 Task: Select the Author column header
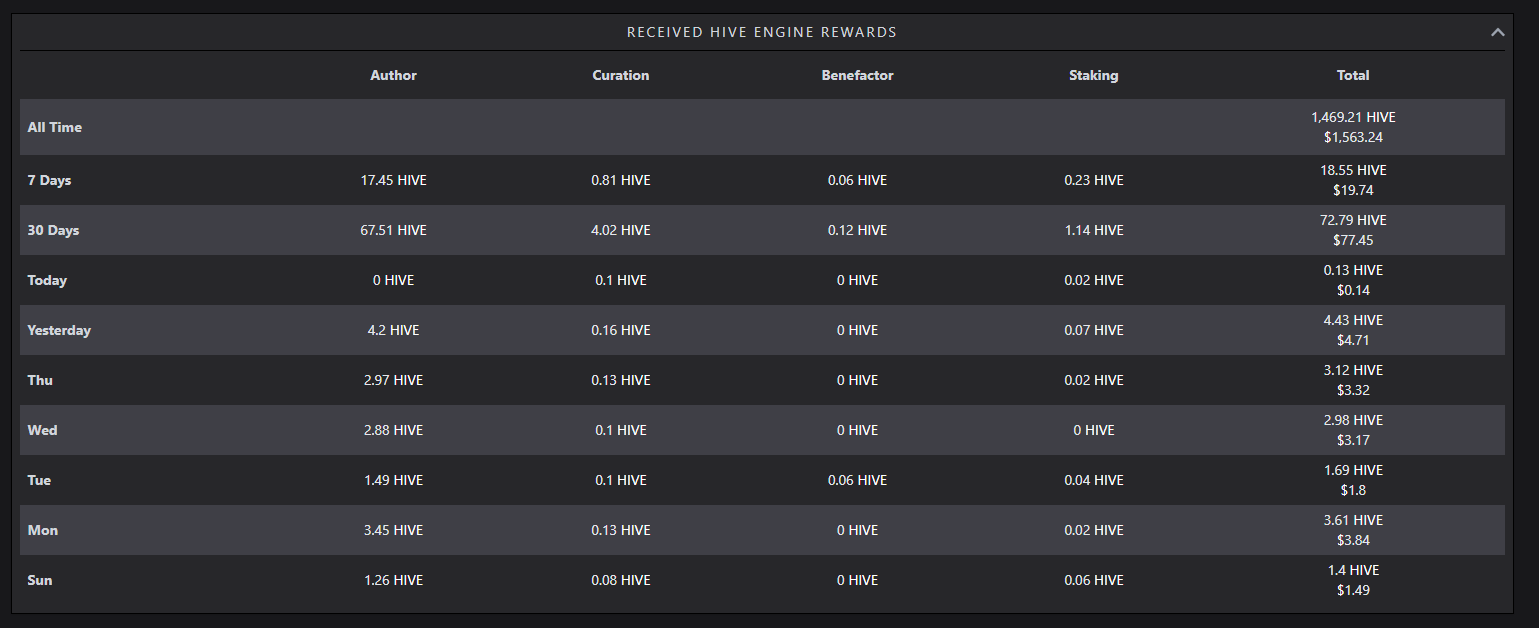click(x=393, y=75)
